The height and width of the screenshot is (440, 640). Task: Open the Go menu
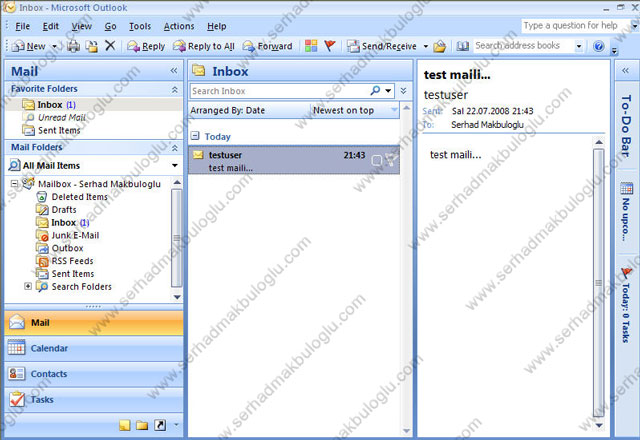click(x=110, y=26)
